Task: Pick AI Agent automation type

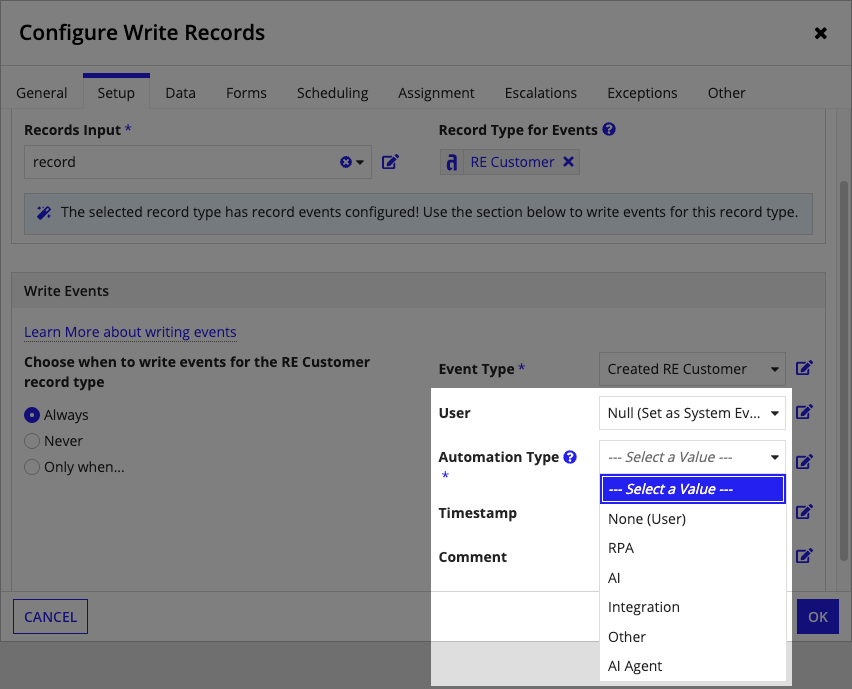Action: [x=693, y=666]
